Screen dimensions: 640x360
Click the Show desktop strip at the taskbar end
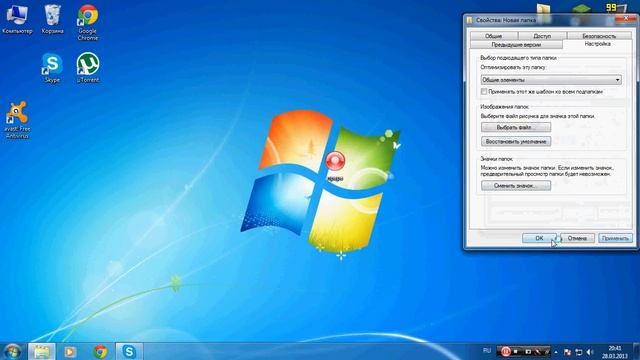tap(637, 351)
